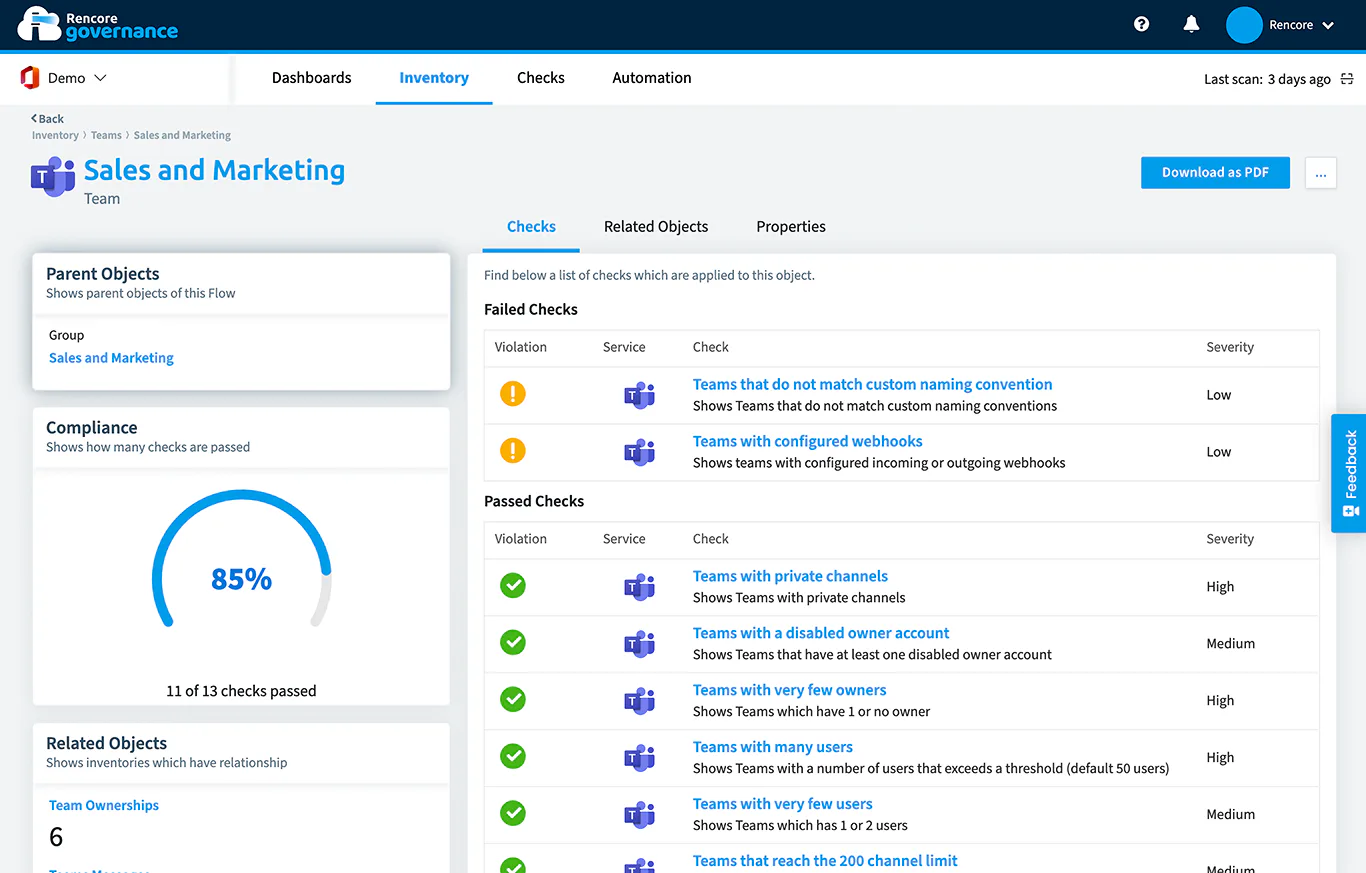Open the help question mark icon
This screenshot has height=873, width=1366.
coord(1142,25)
